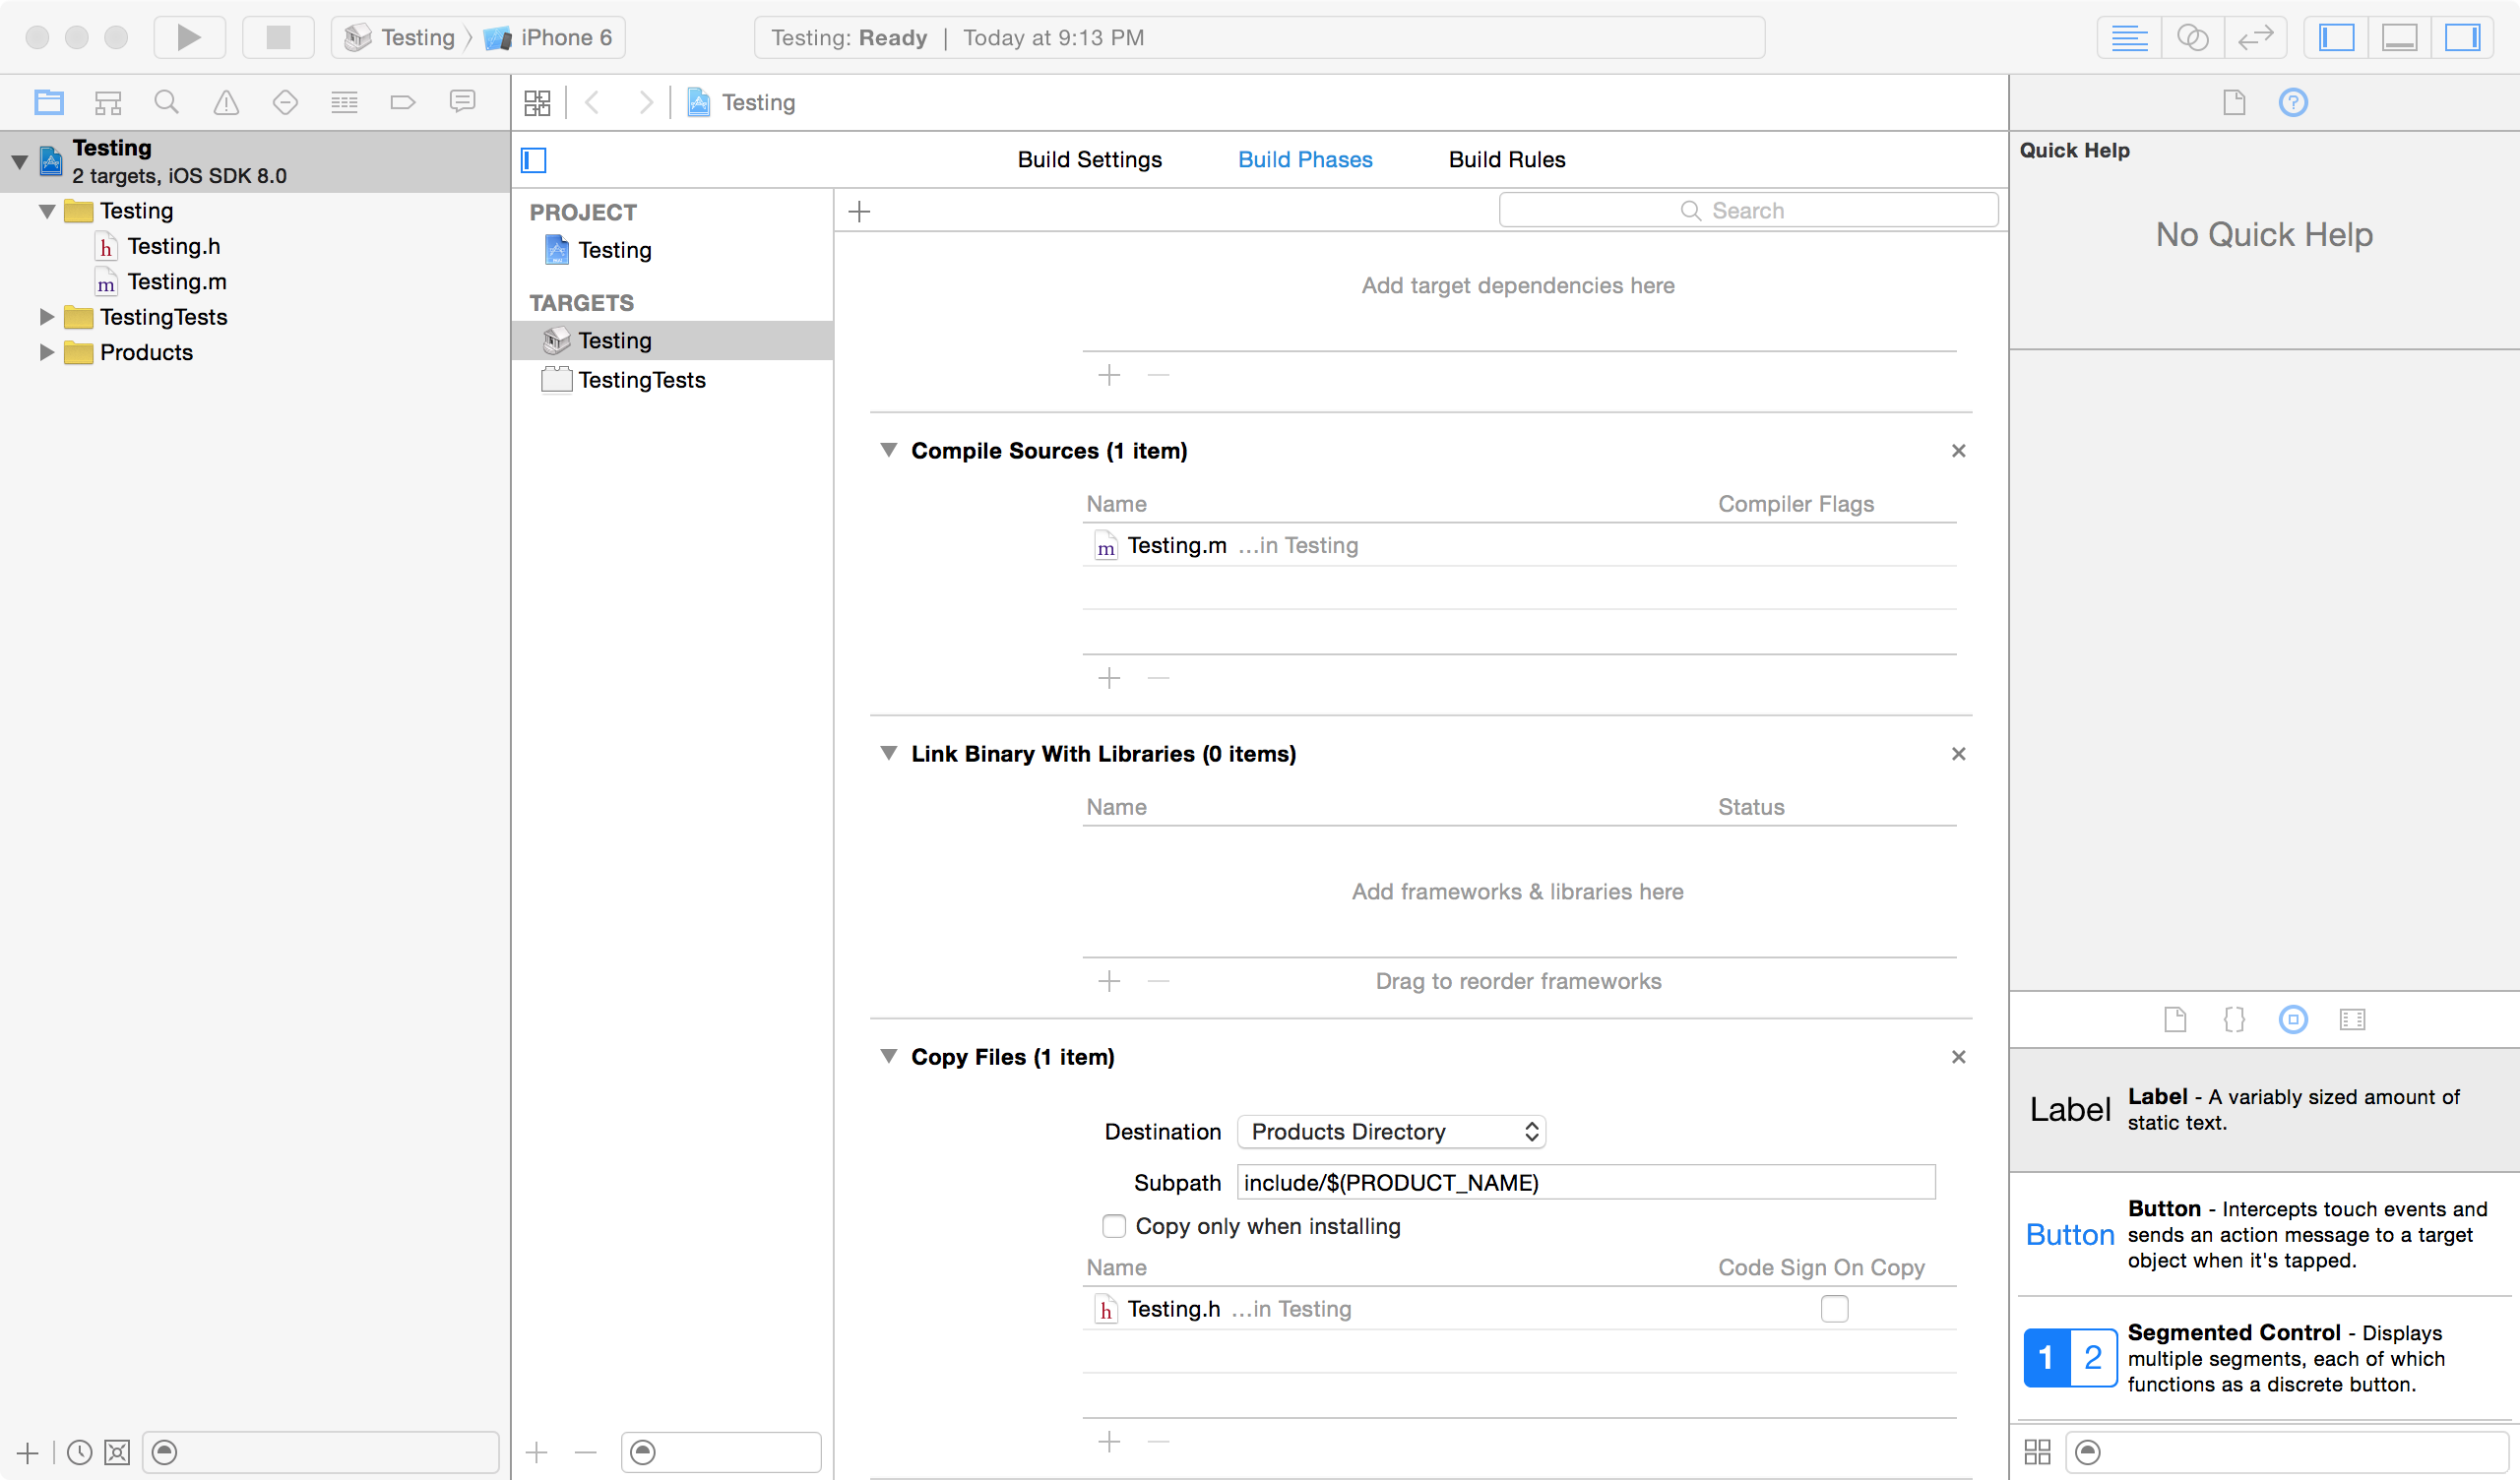
Task: Click the Run (play) button
Action: click(188, 38)
